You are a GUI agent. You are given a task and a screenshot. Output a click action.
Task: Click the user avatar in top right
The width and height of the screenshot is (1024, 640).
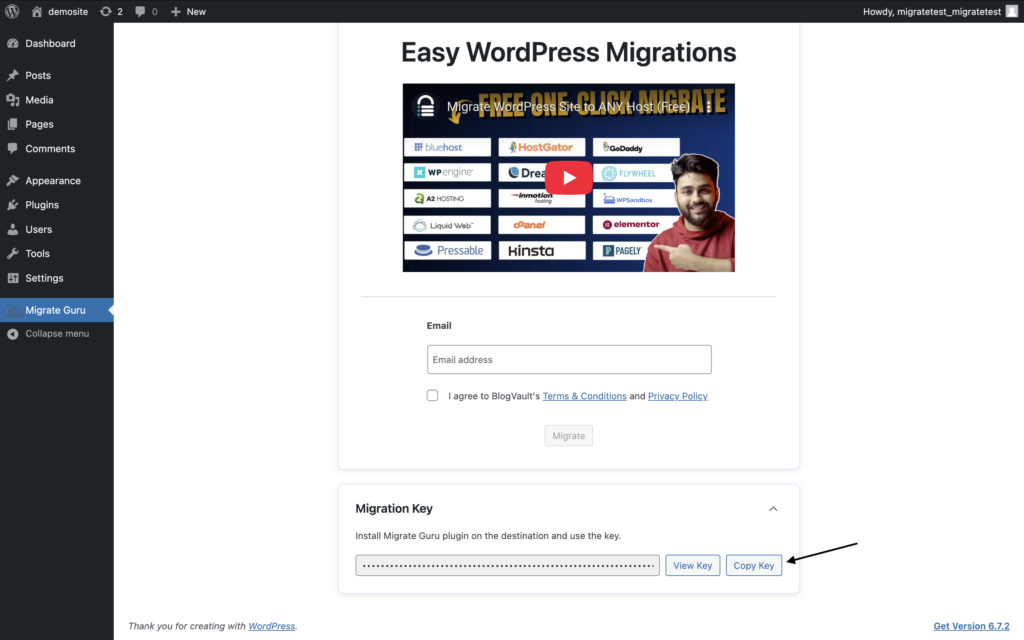pos(1010,11)
